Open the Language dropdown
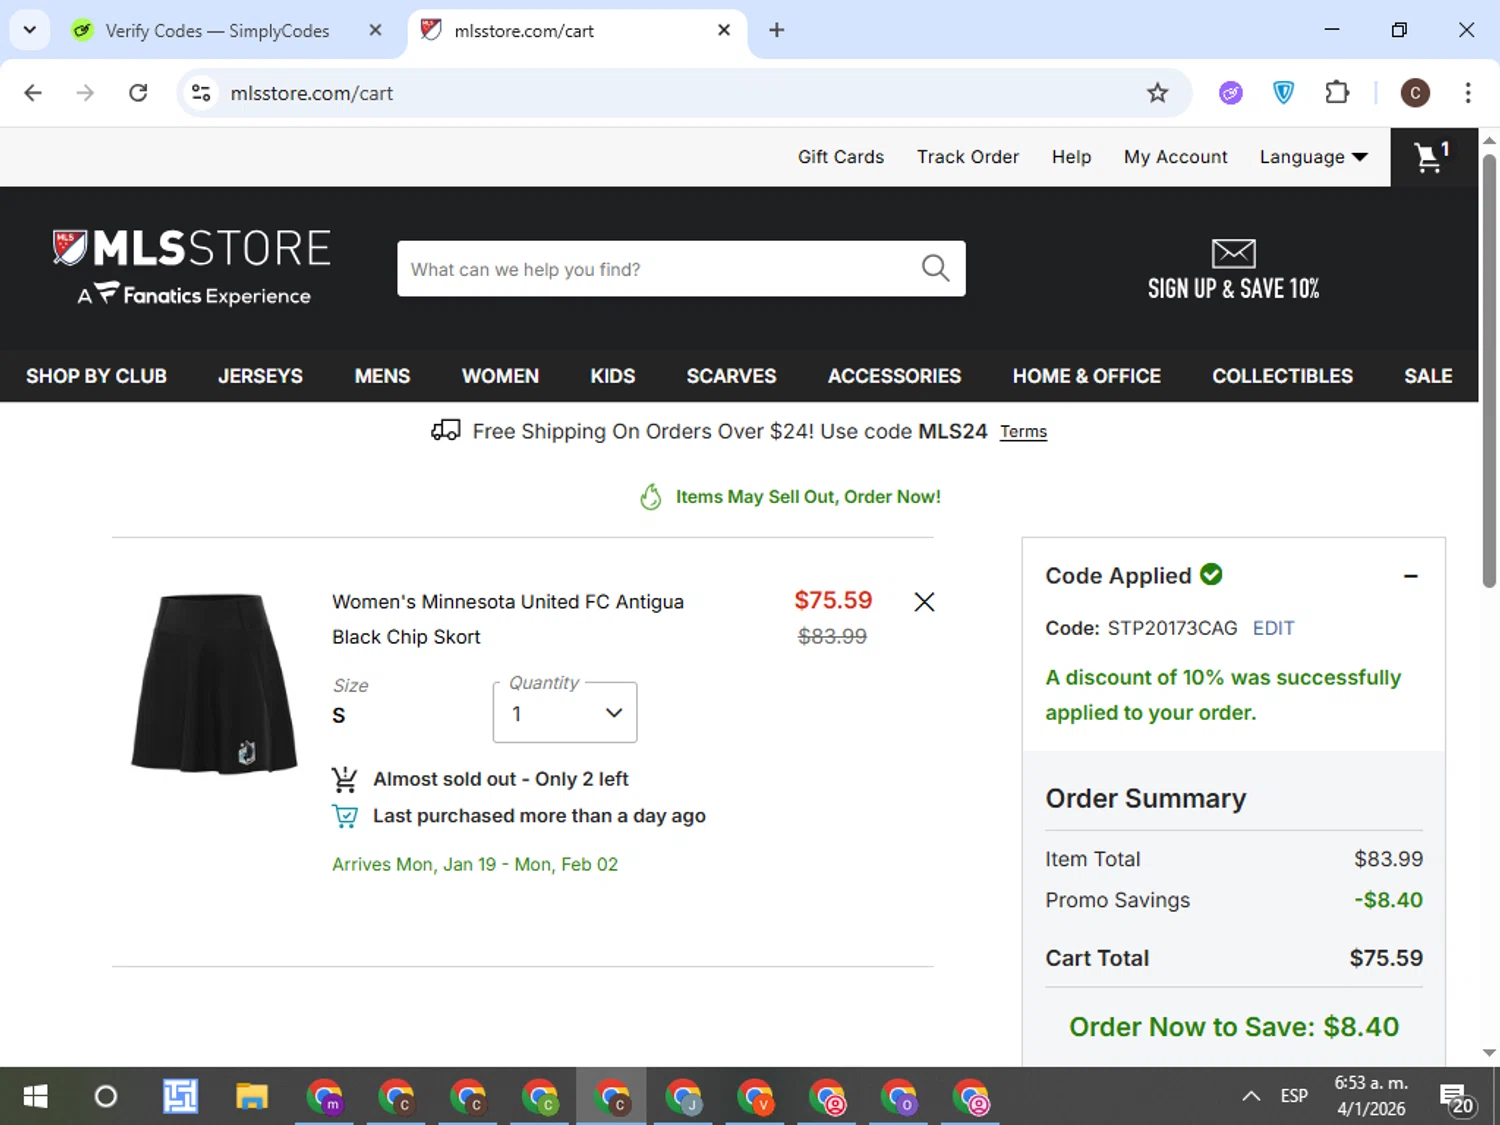 [x=1313, y=157]
